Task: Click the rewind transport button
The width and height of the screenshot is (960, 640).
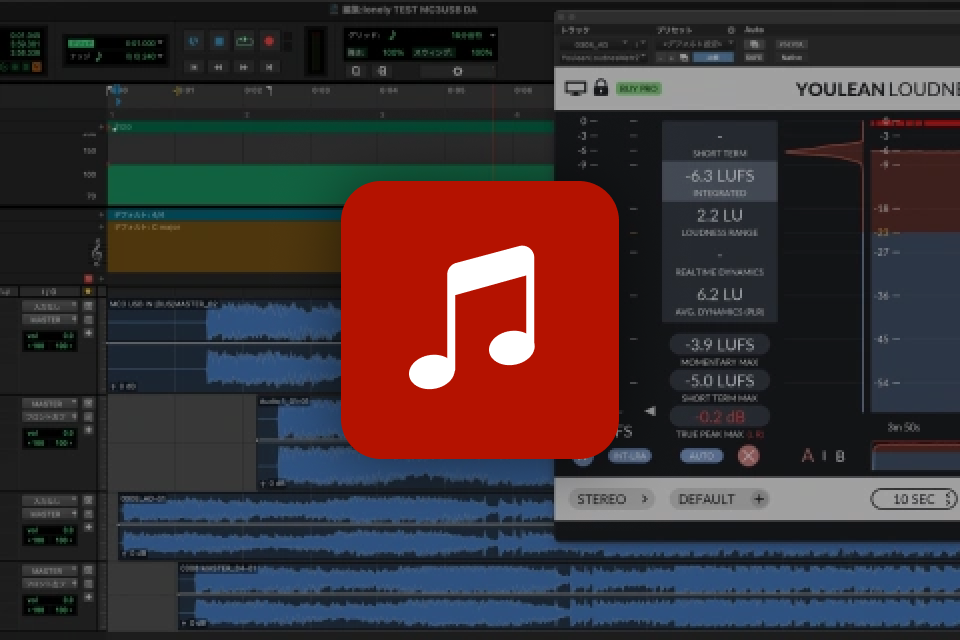Action: coord(219,67)
